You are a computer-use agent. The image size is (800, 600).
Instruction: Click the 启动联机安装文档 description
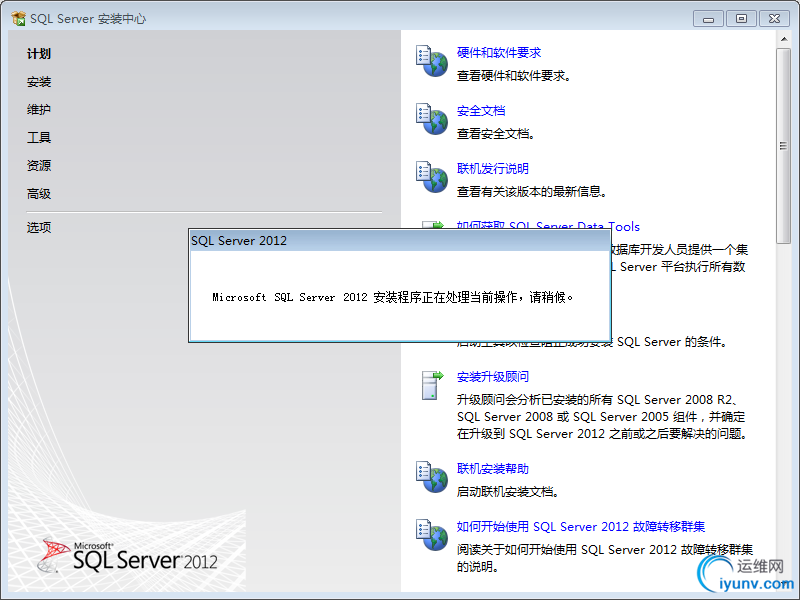[x=508, y=492]
